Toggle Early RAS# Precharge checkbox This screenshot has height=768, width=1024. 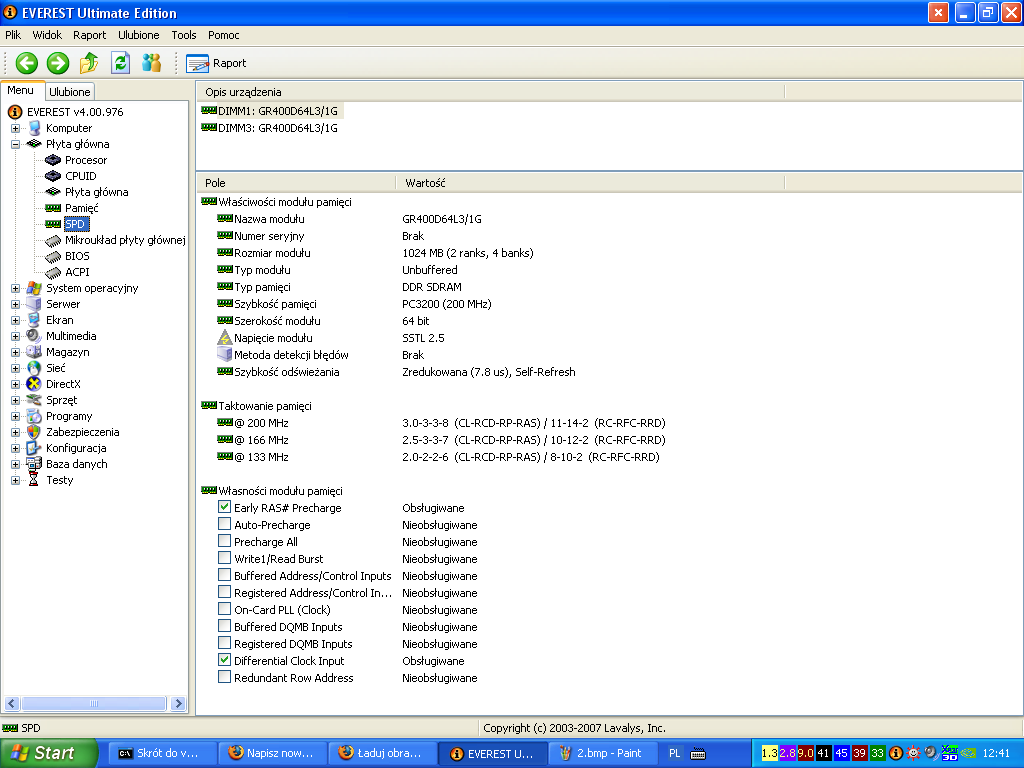[x=224, y=507]
